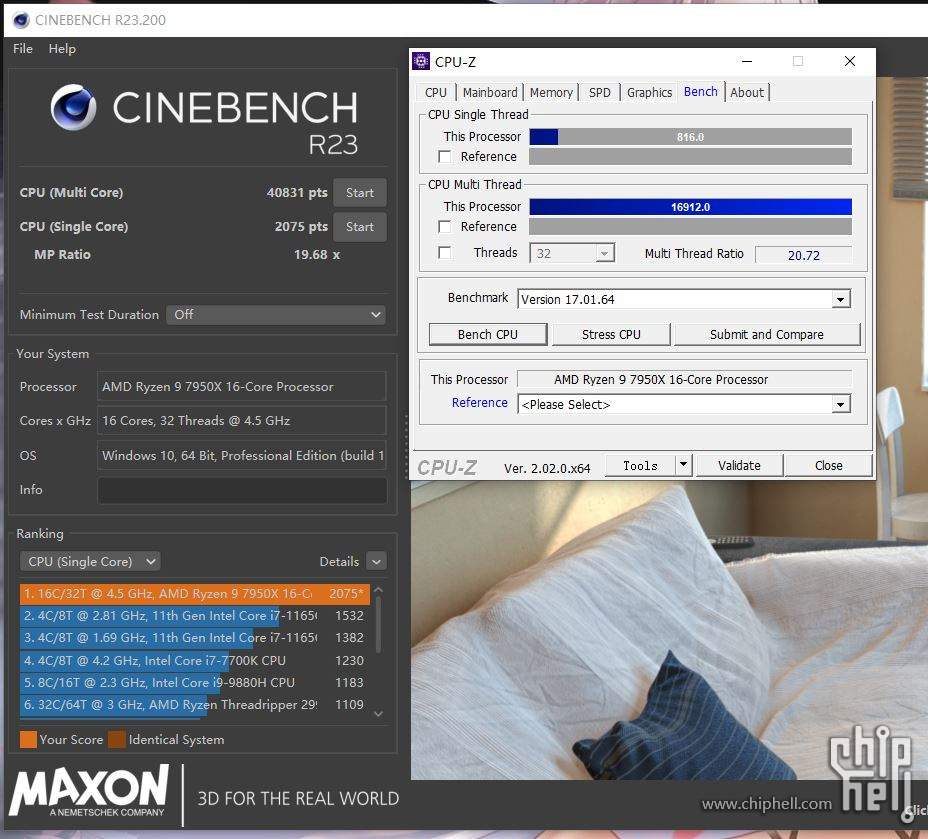Click the CPU-Z window title icon

click(x=421, y=61)
